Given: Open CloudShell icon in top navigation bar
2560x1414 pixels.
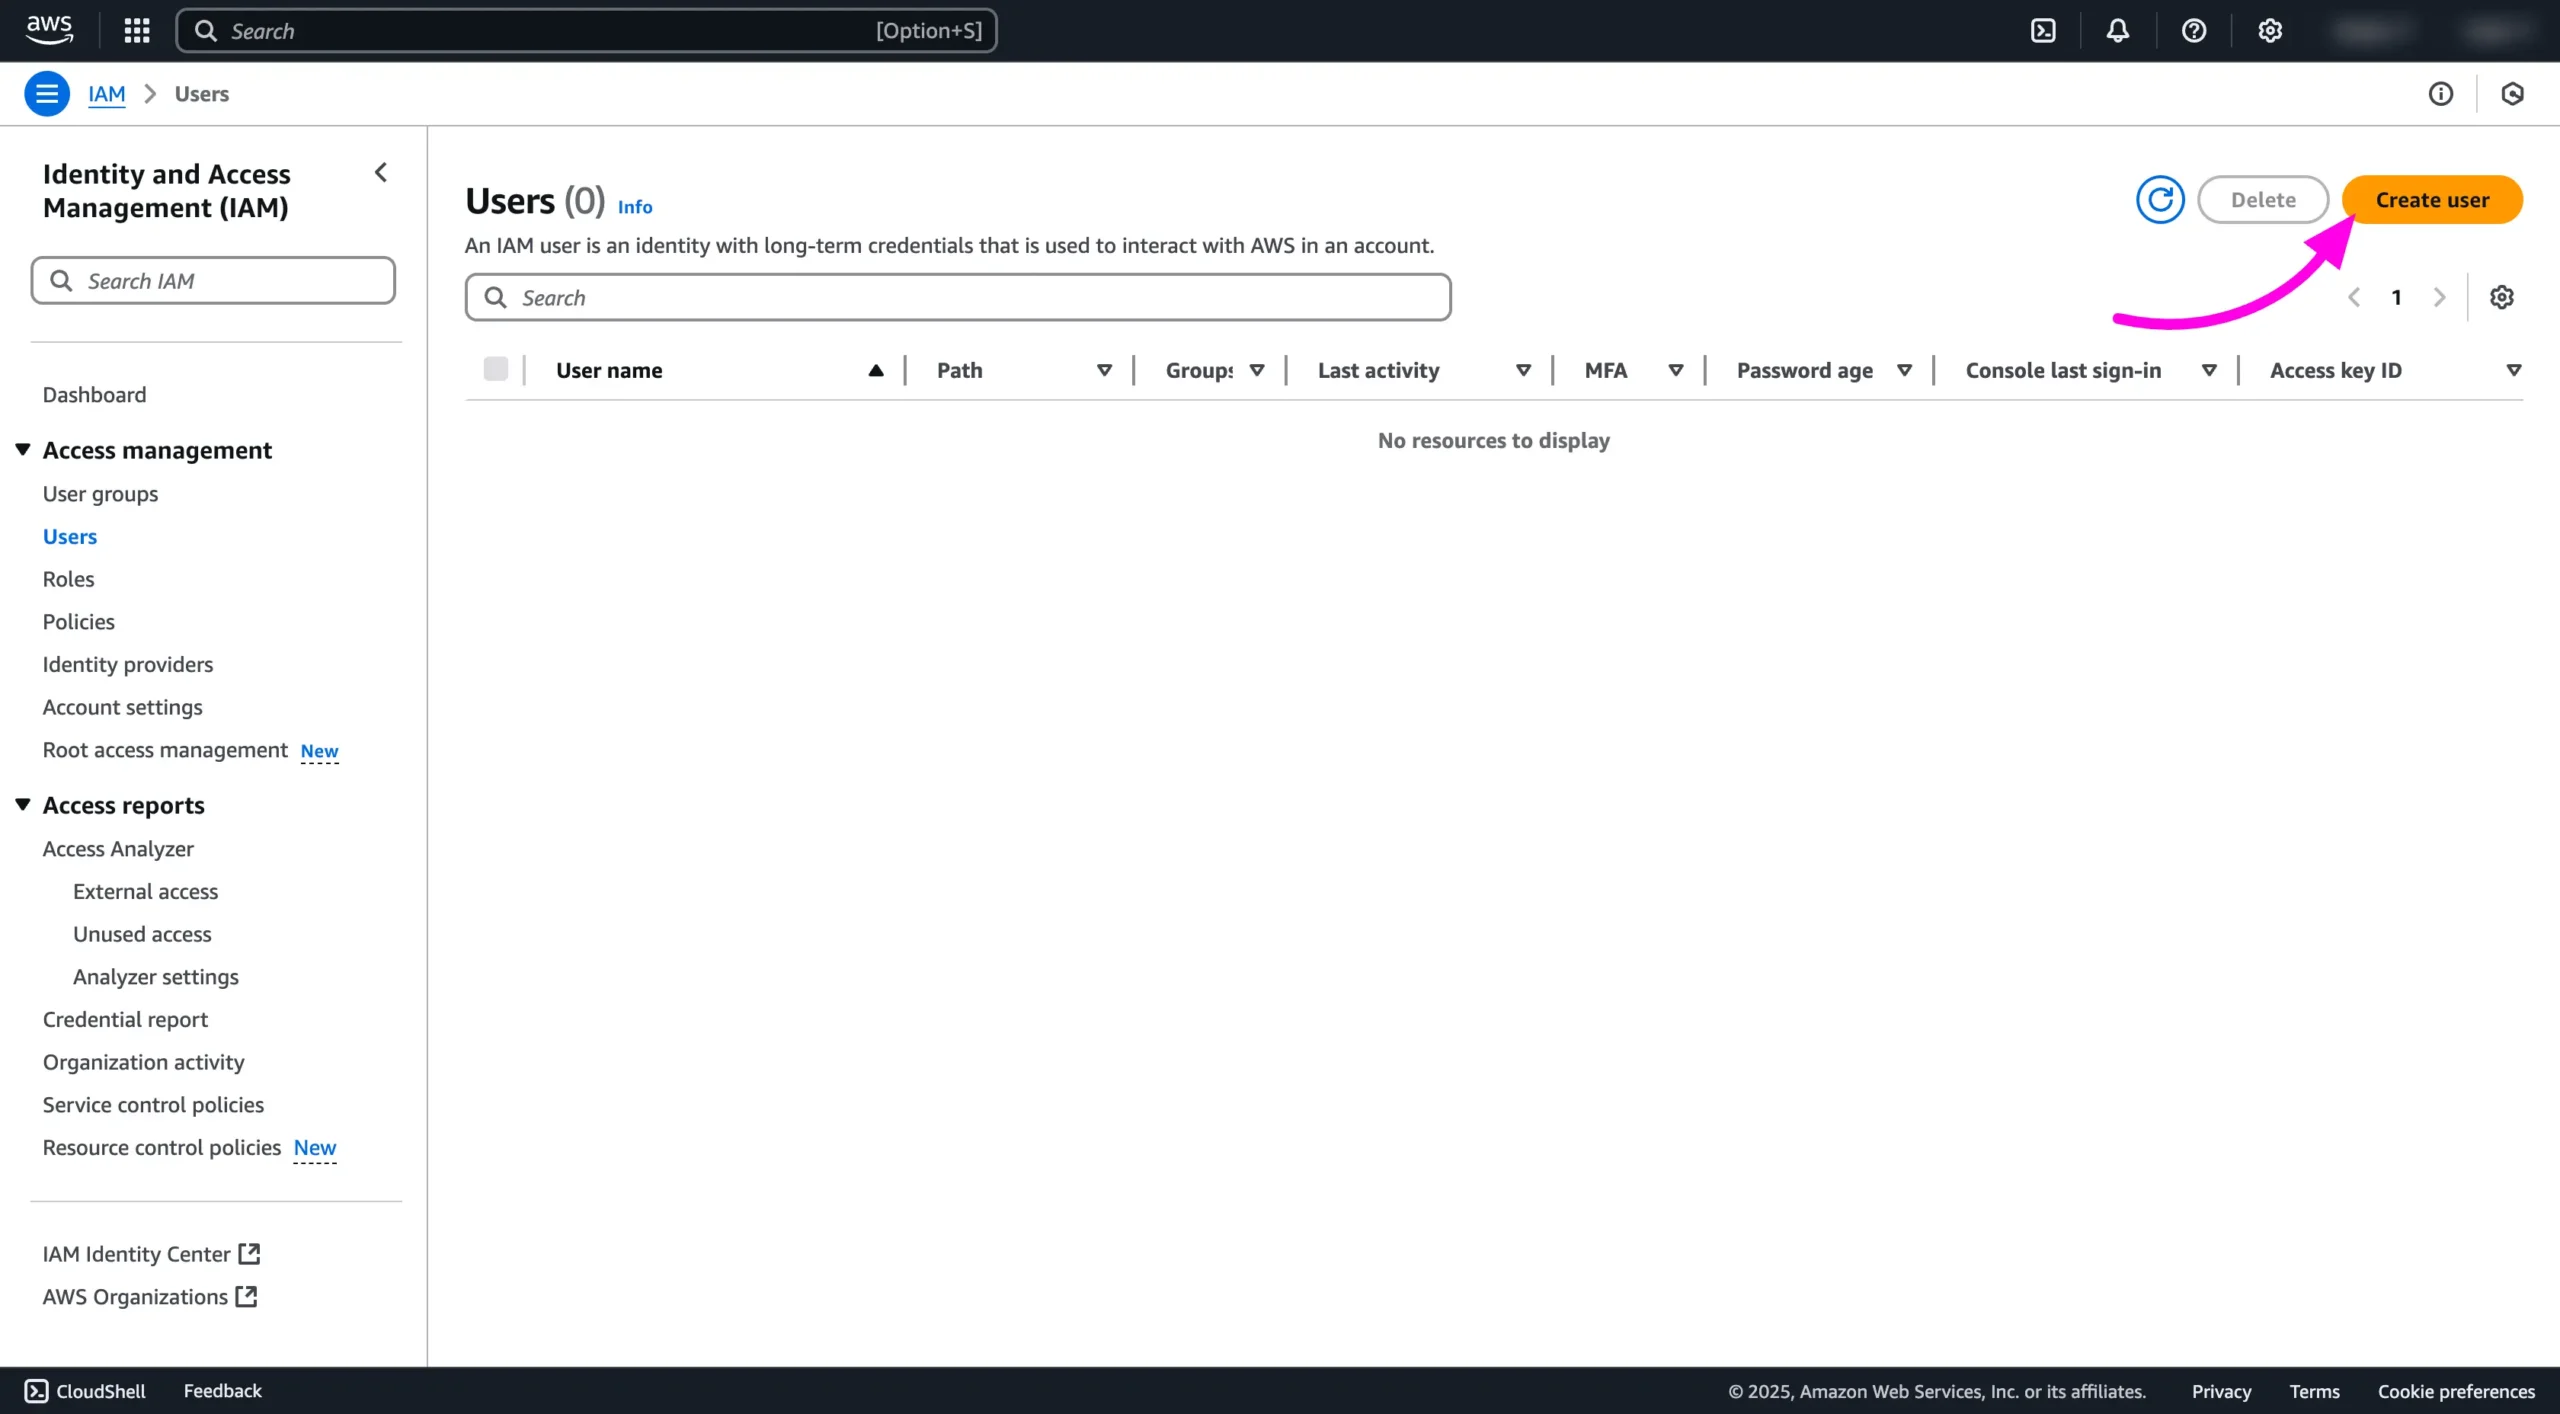Looking at the screenshot, I should tap(2043, 31).
